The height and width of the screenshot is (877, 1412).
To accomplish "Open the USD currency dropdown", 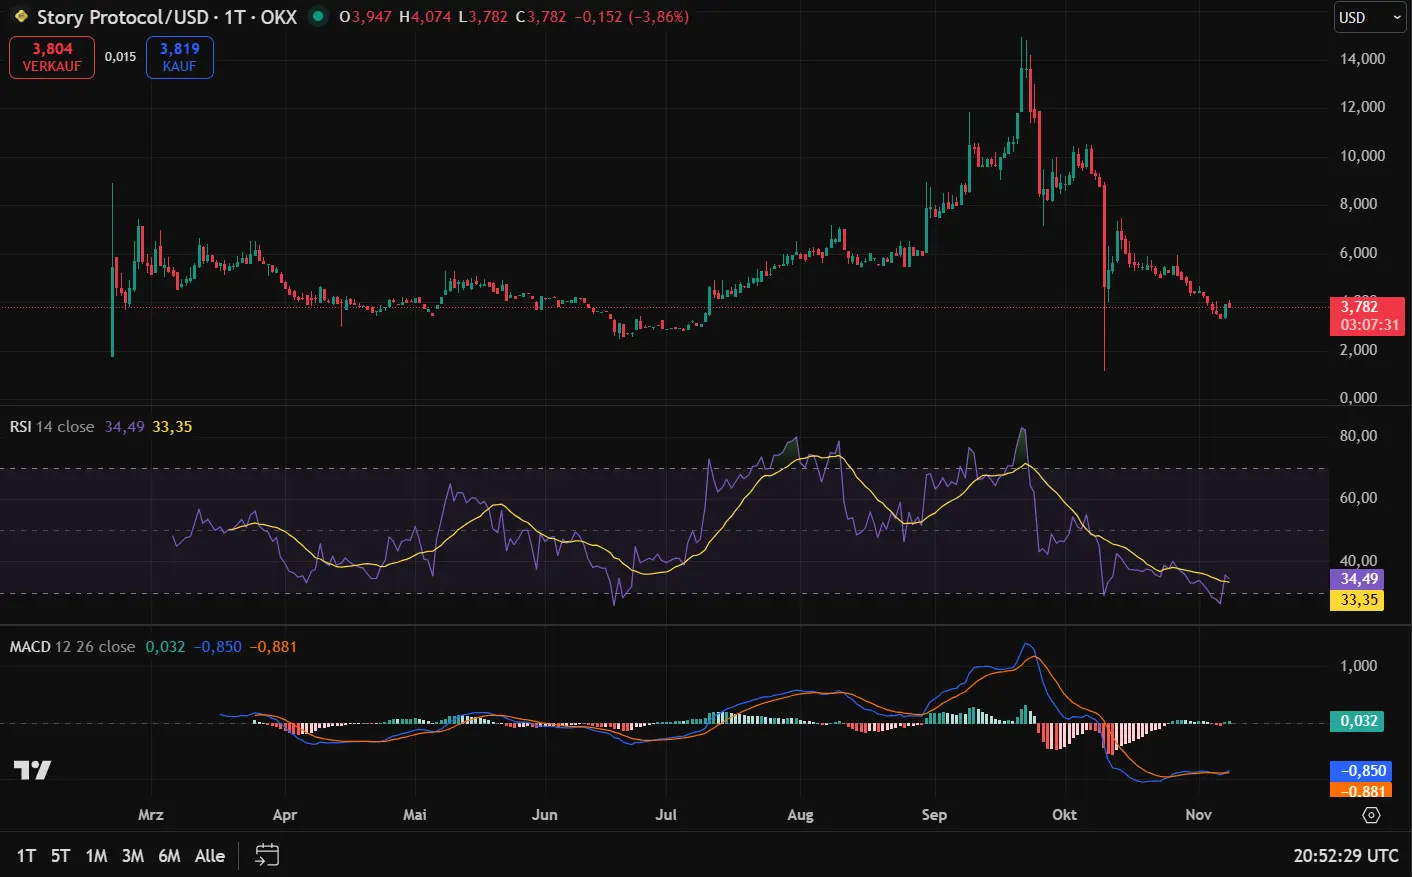I will 1369,17.
